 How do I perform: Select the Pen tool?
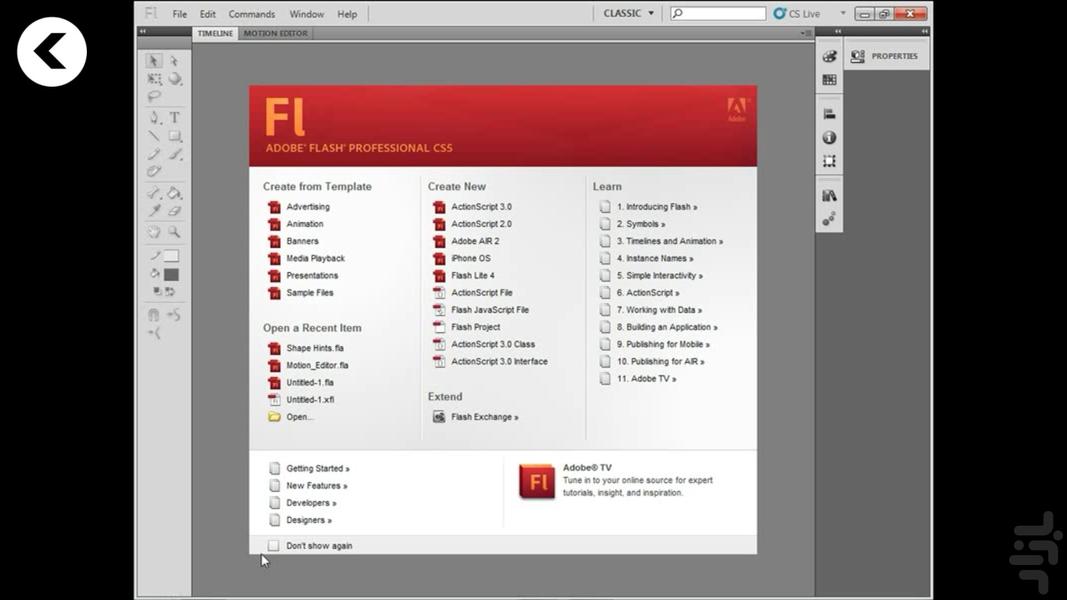(x=154, y=117)
